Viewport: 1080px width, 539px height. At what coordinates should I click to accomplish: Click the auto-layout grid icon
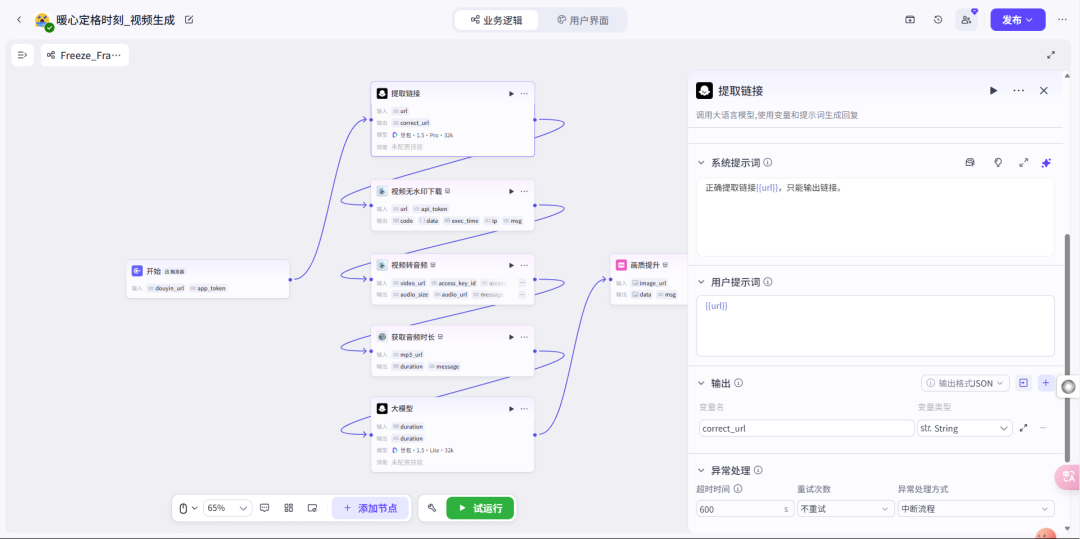[289, 508]
